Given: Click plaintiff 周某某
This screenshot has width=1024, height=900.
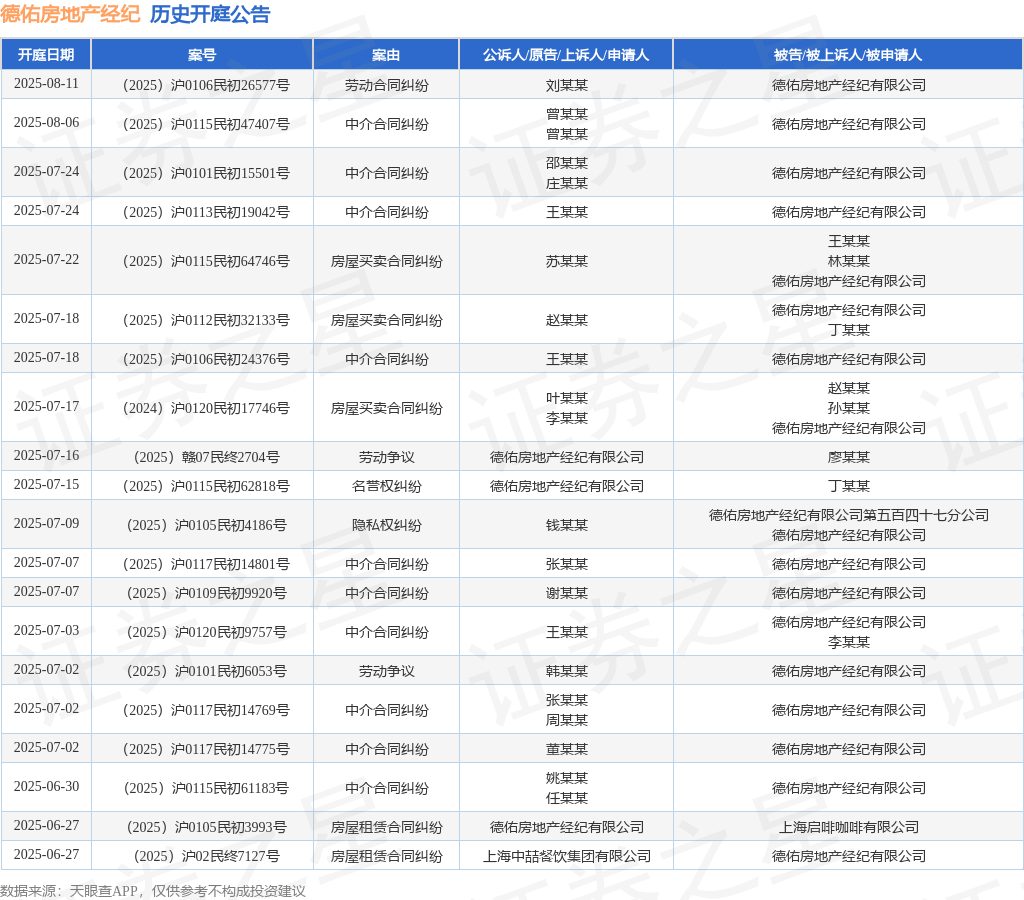Looking at the screenshot, I should (567, 720).
